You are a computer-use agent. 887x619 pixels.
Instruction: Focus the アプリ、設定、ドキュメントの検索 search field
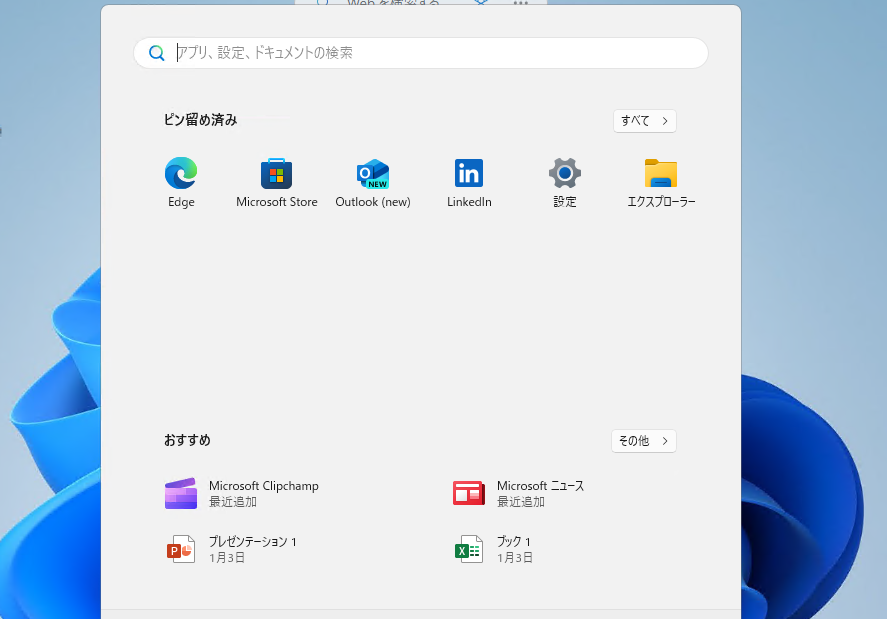tap(421, 53)
